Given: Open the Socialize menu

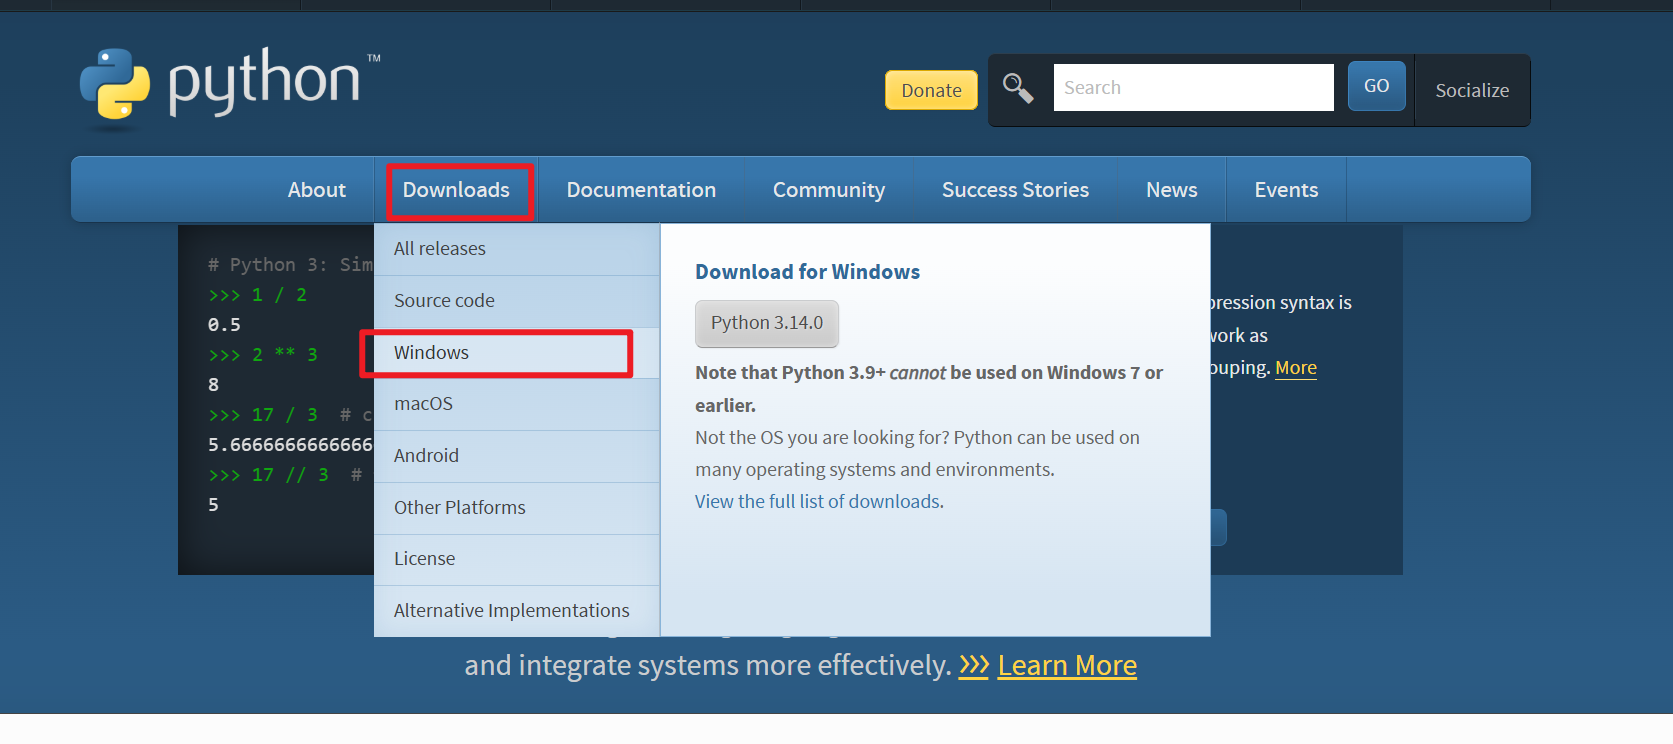Looking at the screenshot, I should pyautogui.click(x=1472, y=90).
